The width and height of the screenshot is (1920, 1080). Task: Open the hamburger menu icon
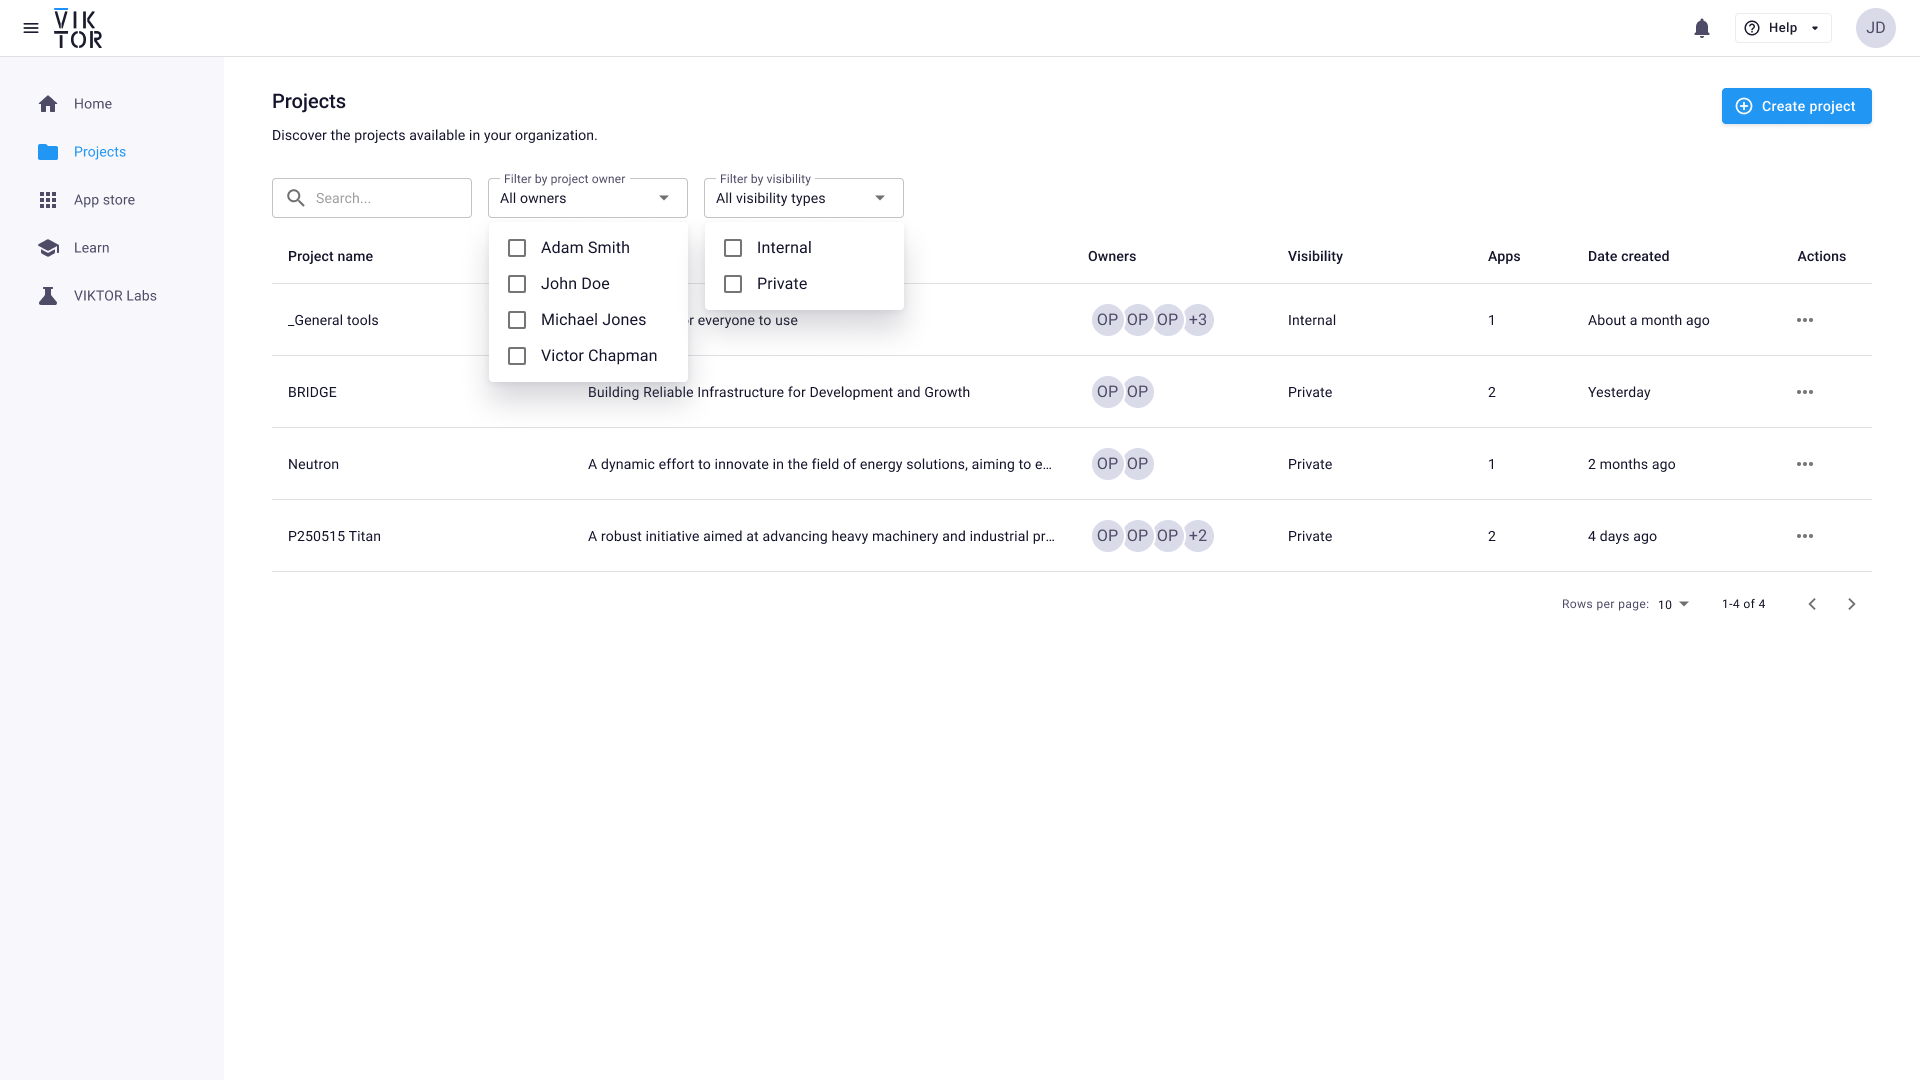click(31, 27)
